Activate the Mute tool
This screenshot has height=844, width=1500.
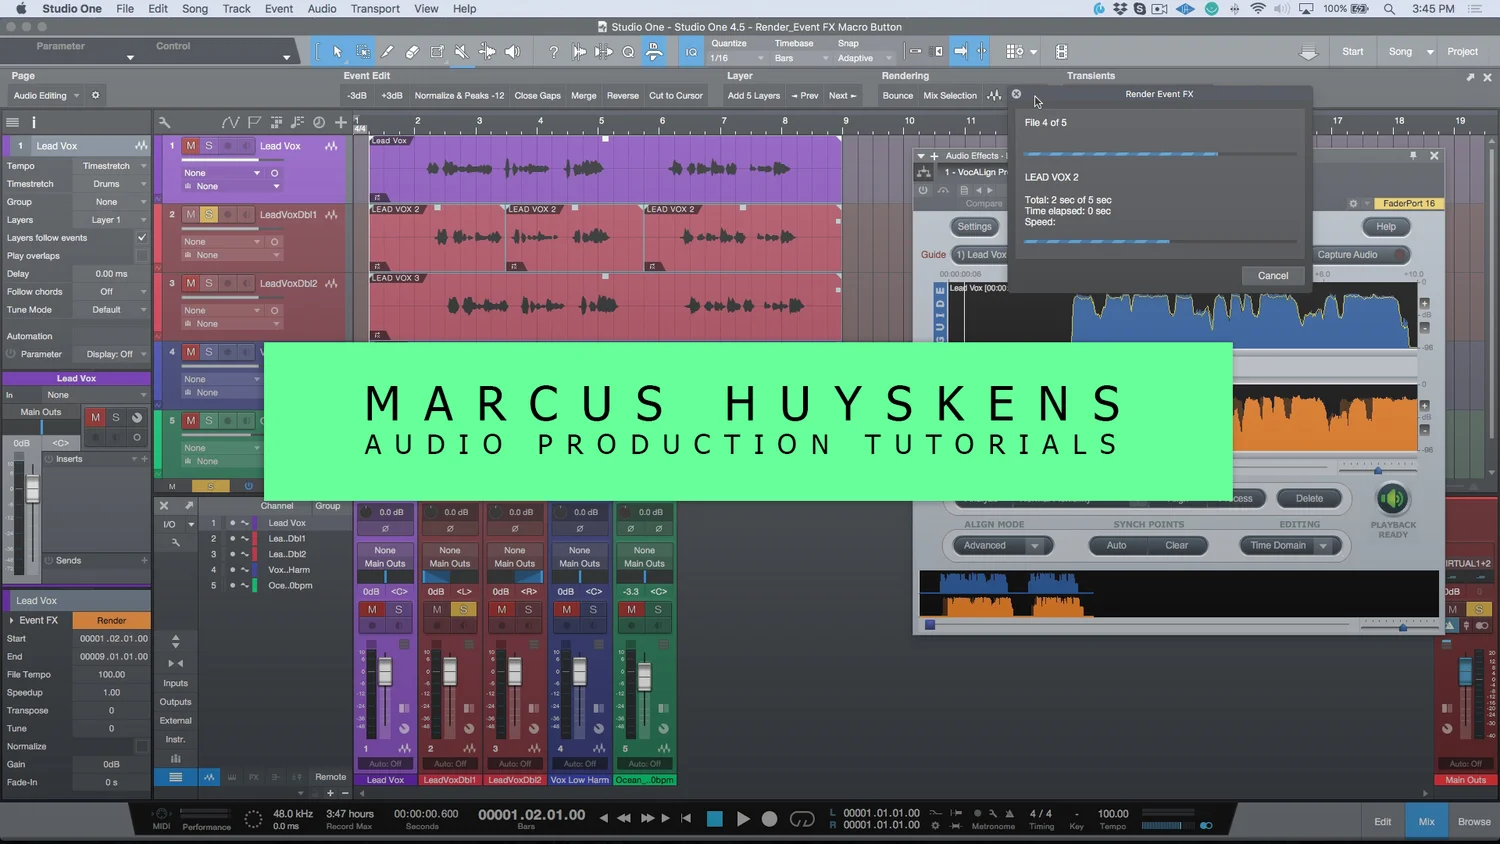[x=461, y=51]
